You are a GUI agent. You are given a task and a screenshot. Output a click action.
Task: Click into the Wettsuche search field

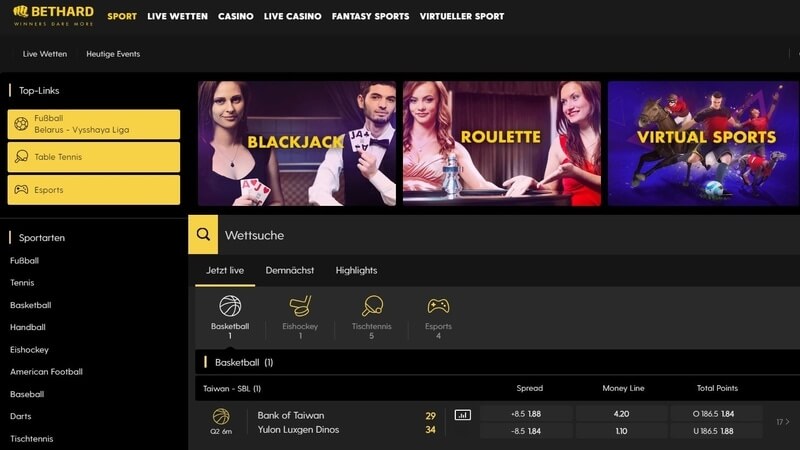(509, 235)
